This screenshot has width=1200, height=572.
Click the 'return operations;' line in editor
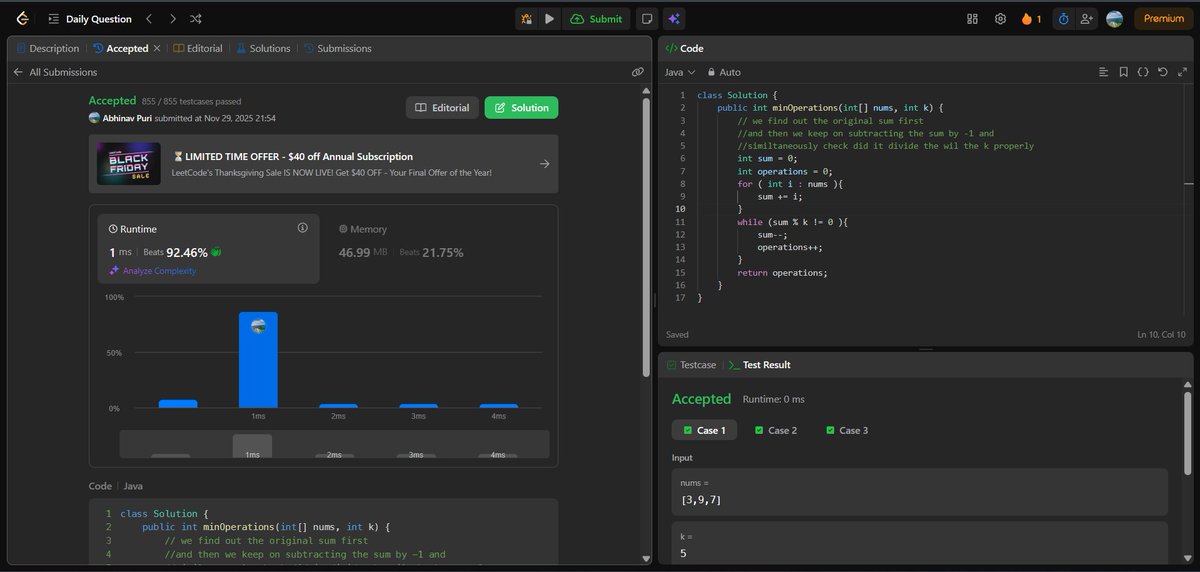783,272
